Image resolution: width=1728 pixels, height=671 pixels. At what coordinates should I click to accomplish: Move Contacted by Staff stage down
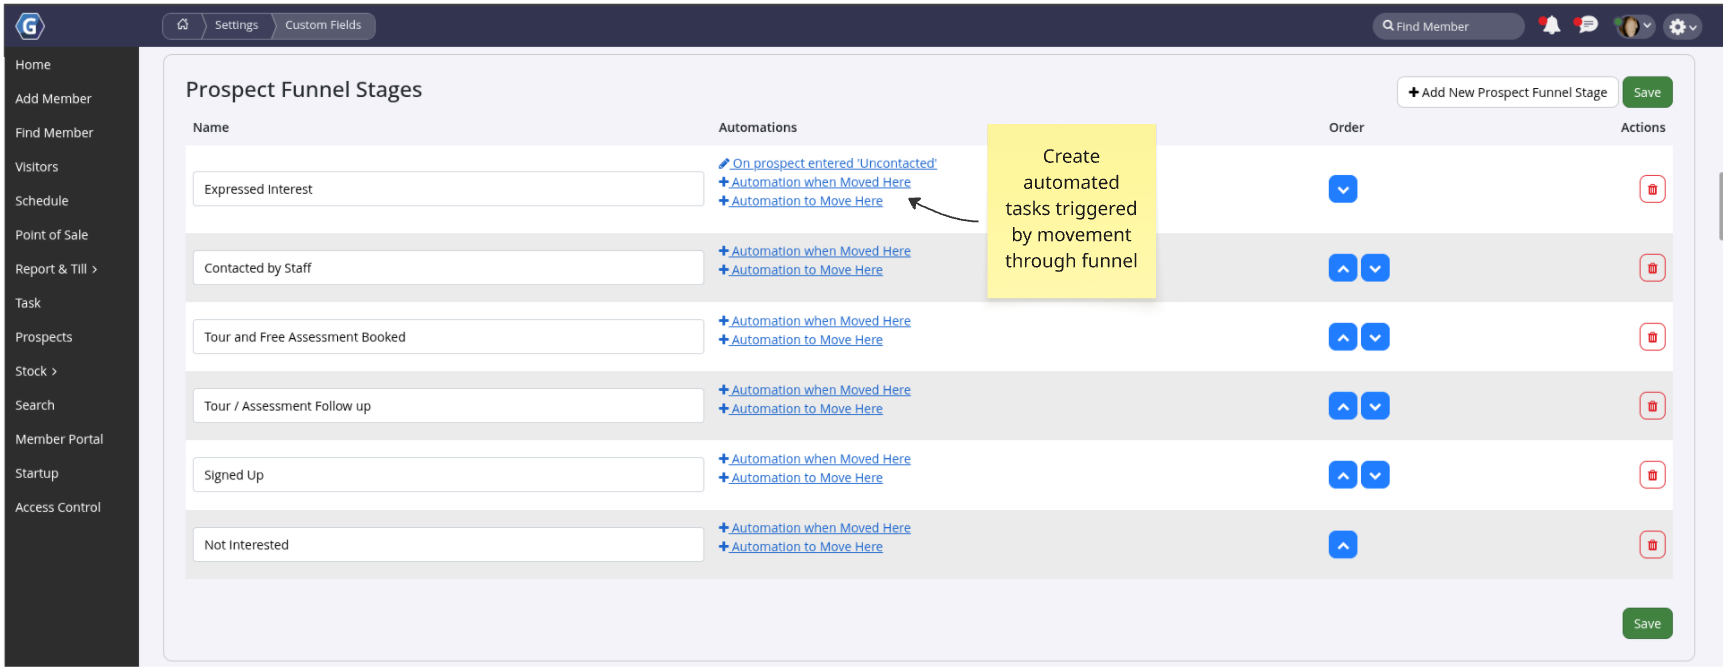tap(1375, 268)
